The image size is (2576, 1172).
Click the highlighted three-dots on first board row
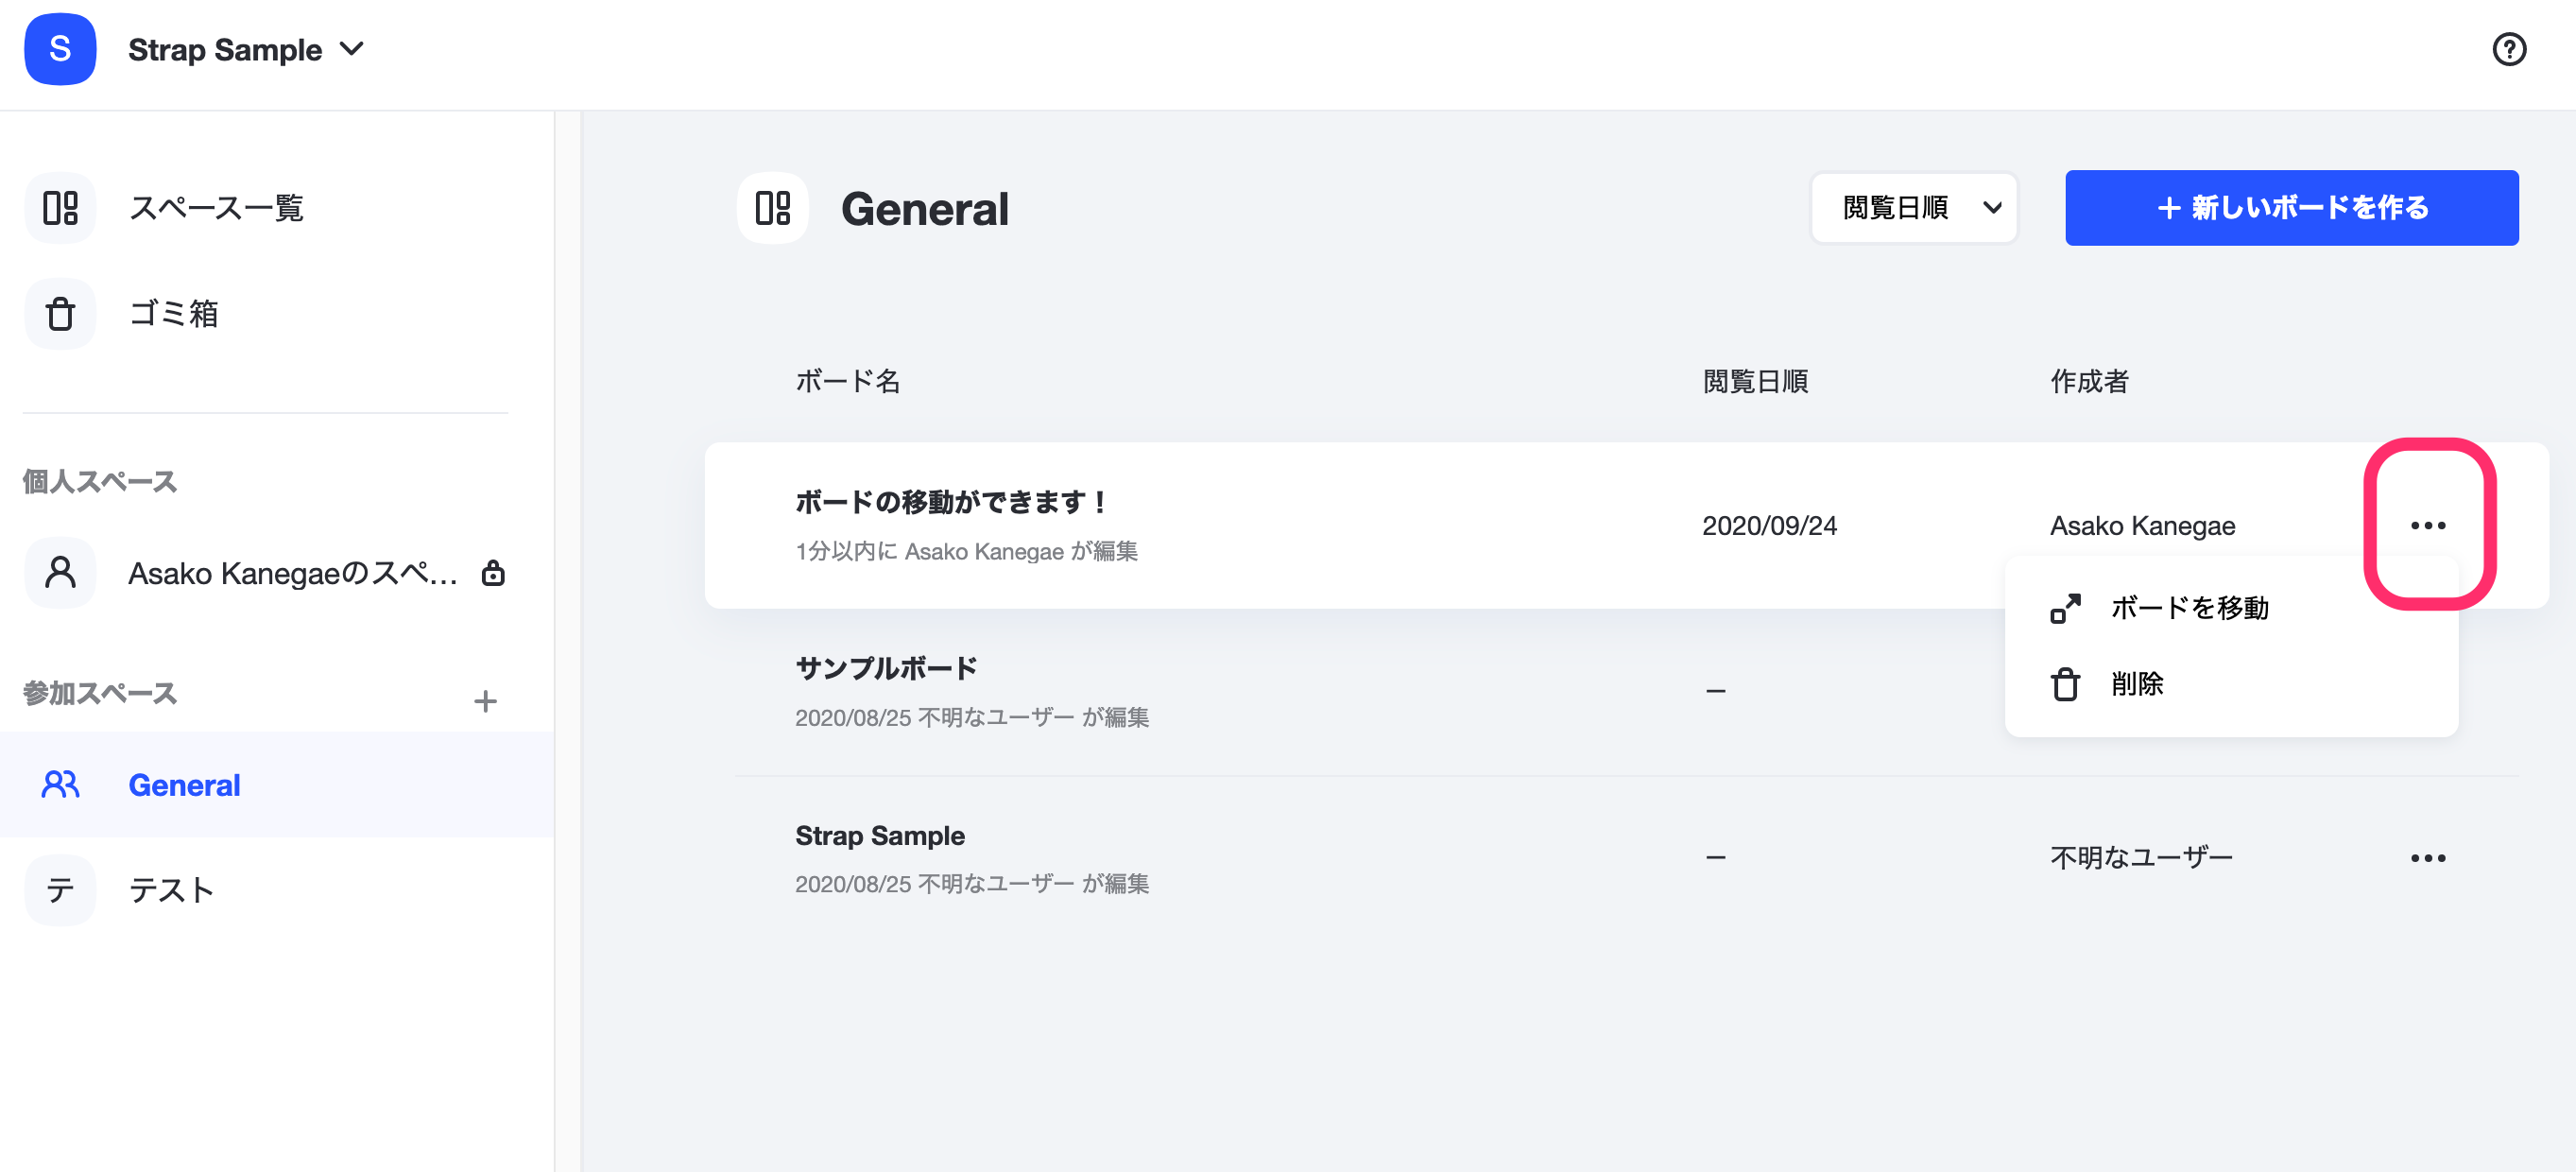pyautogui.click(x=2427, y=525)
